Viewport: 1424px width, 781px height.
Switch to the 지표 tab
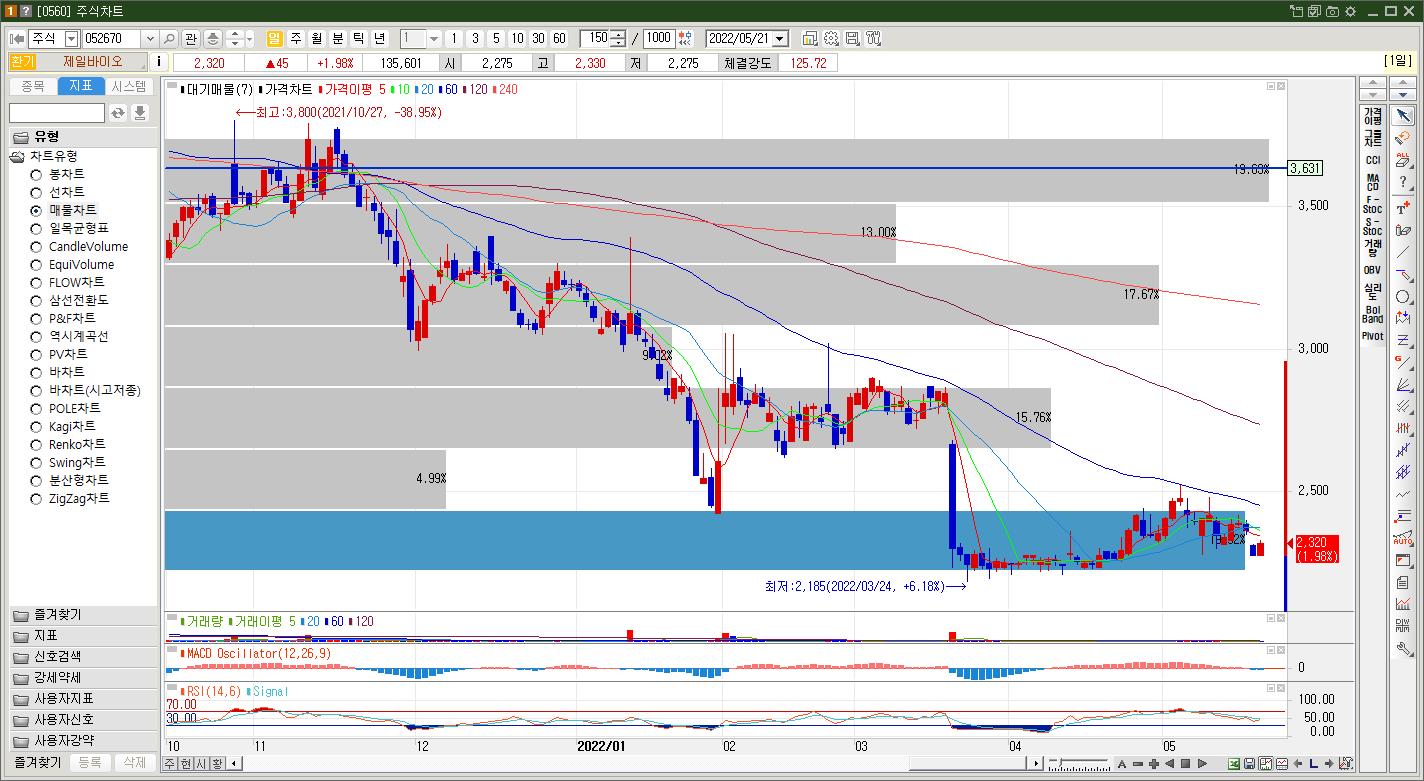[x=82, y=86]
